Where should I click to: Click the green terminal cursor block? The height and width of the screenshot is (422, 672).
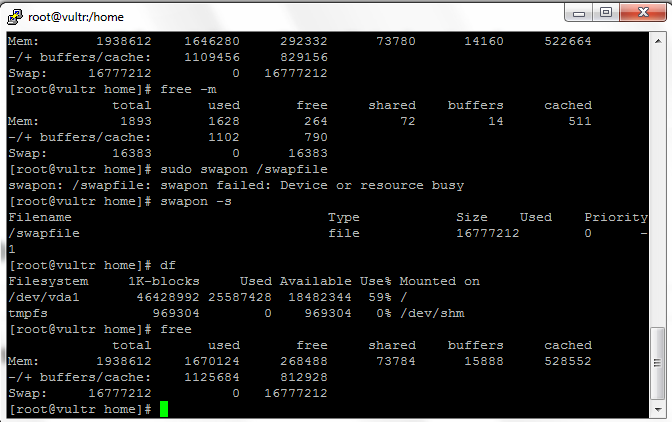tap(164, 409)
